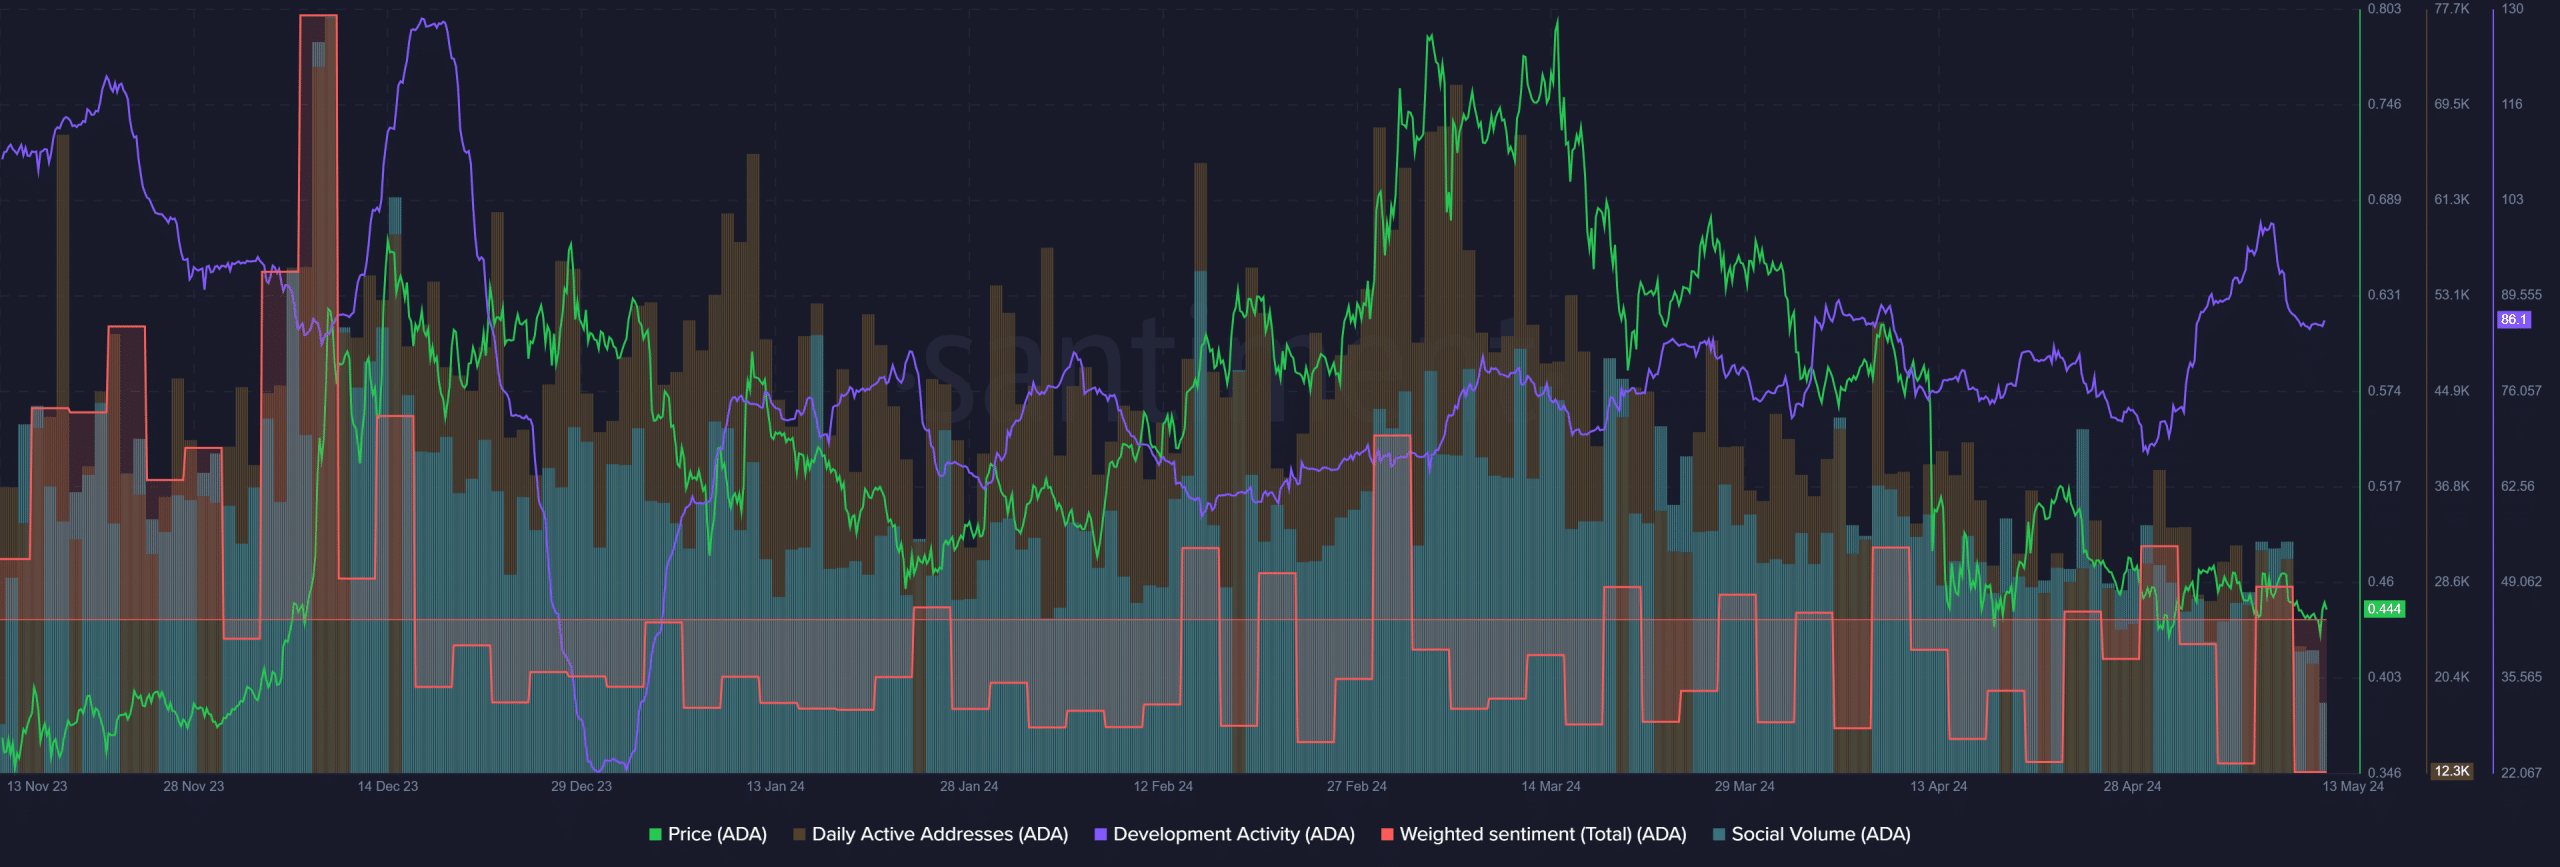Click the brown Daily Active Addresses swatch
The height and width of the screenshot is (867, 2560).
[x=799, y=834]
